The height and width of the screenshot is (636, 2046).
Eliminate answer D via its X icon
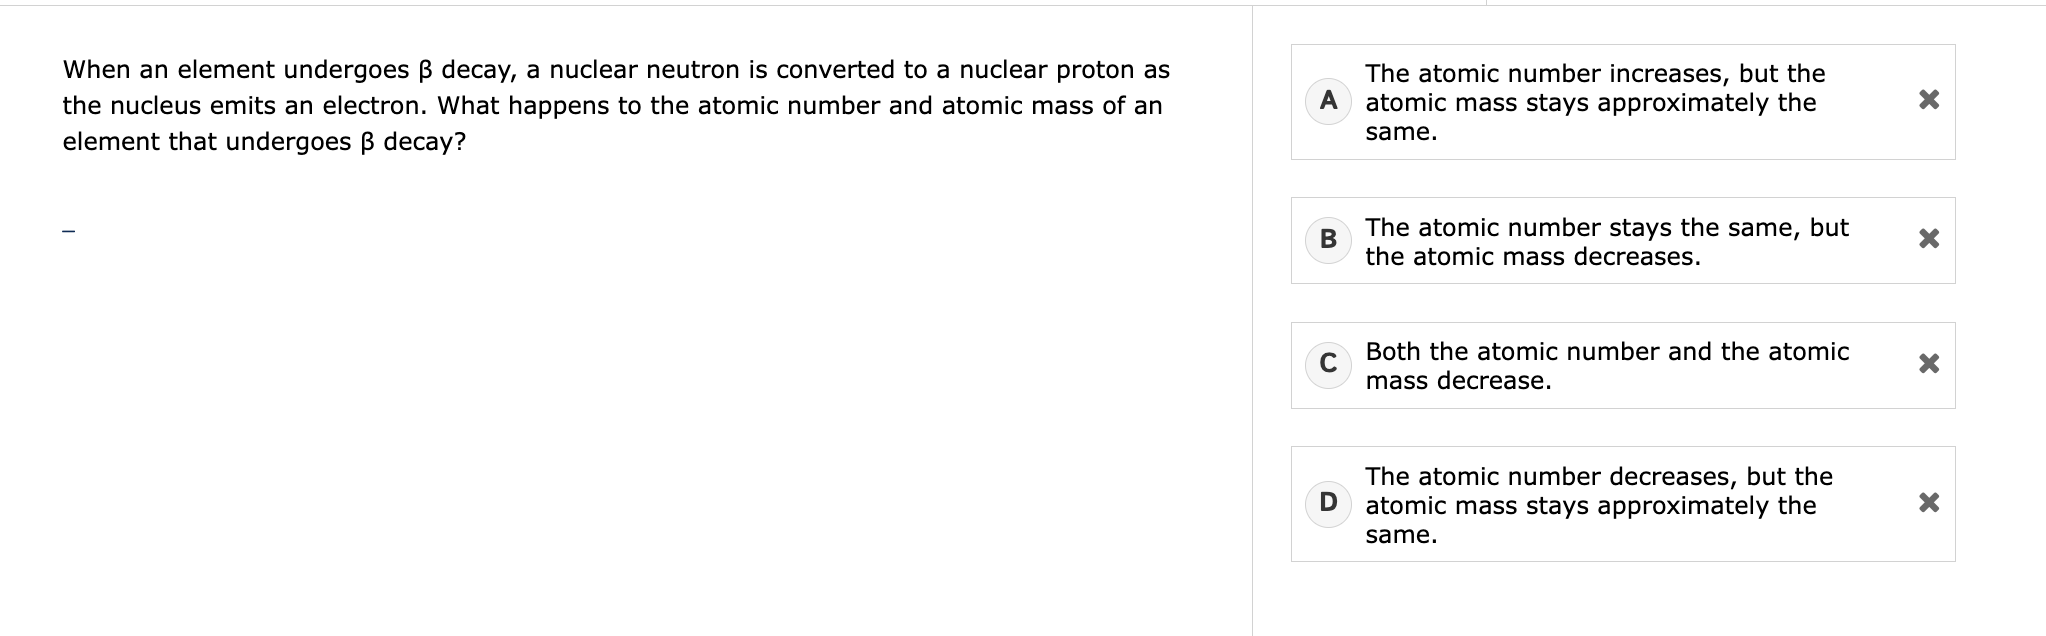(x=1929, y=502)
